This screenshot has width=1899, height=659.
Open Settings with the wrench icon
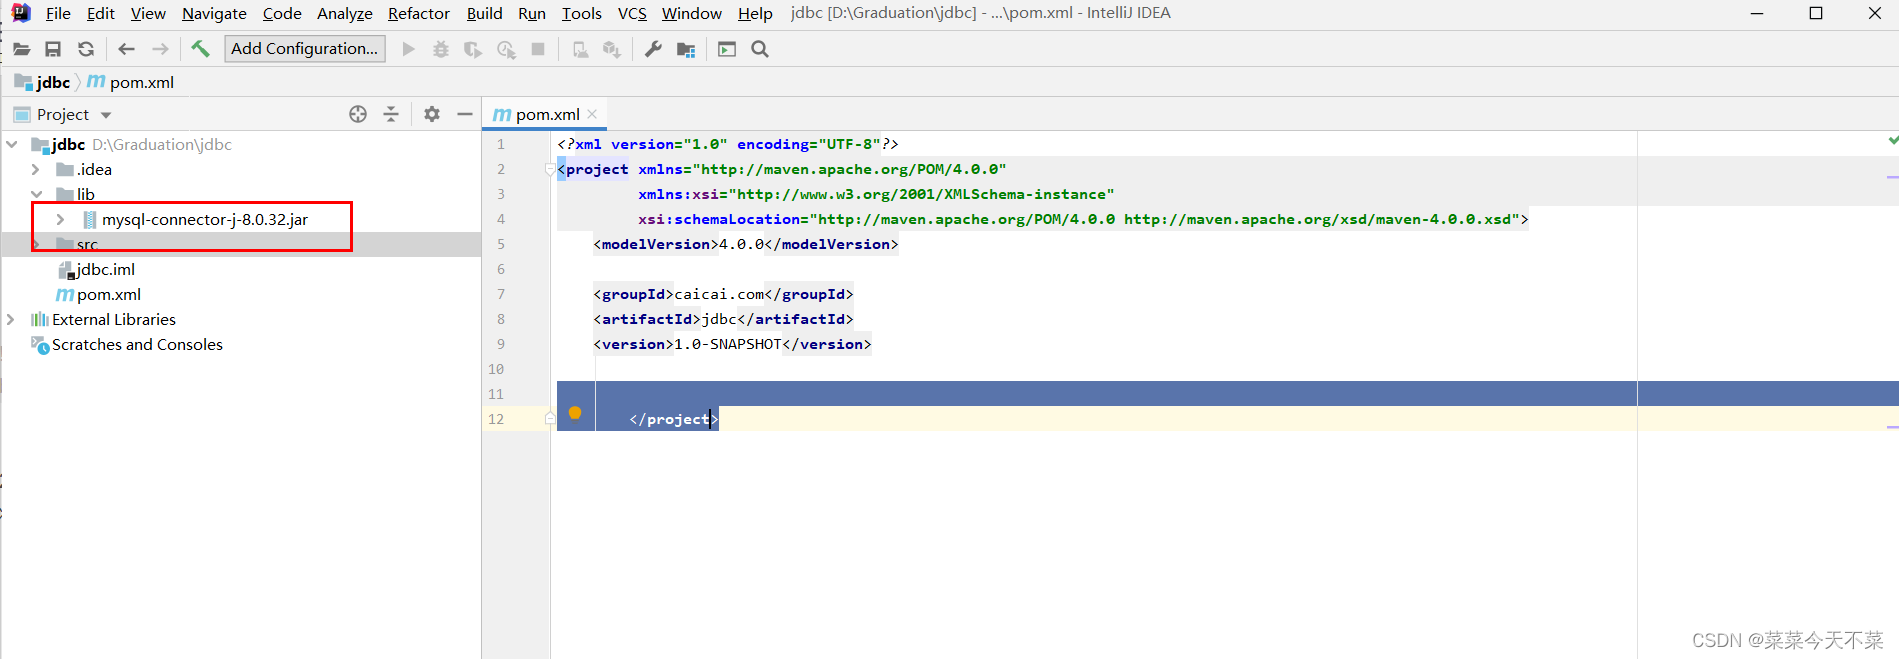point(653,49)
